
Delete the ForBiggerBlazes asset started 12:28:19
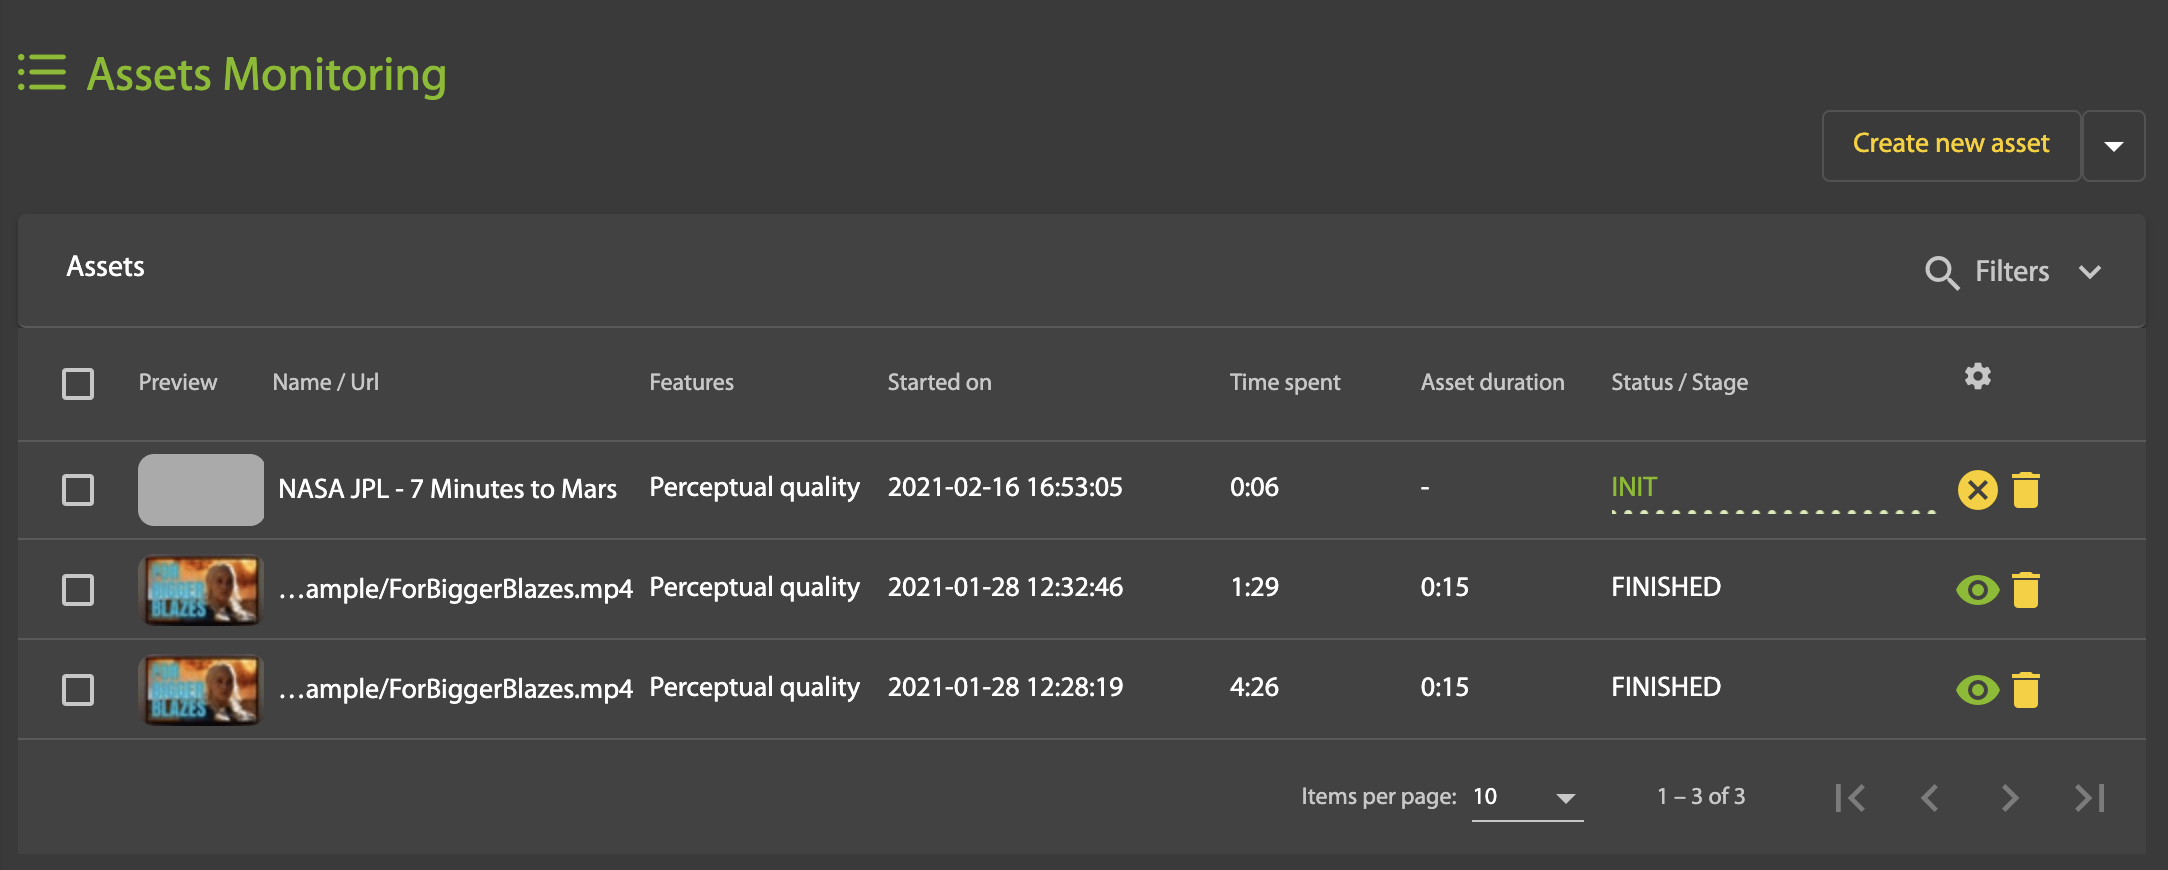pyautogui.click(x=2026, y=690)
